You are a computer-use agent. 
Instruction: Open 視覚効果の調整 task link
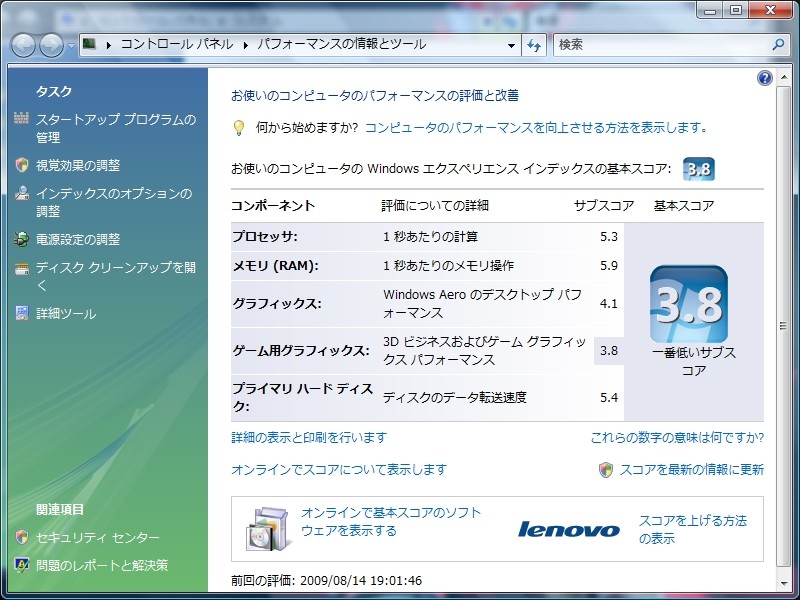click(x=78, y=165)
